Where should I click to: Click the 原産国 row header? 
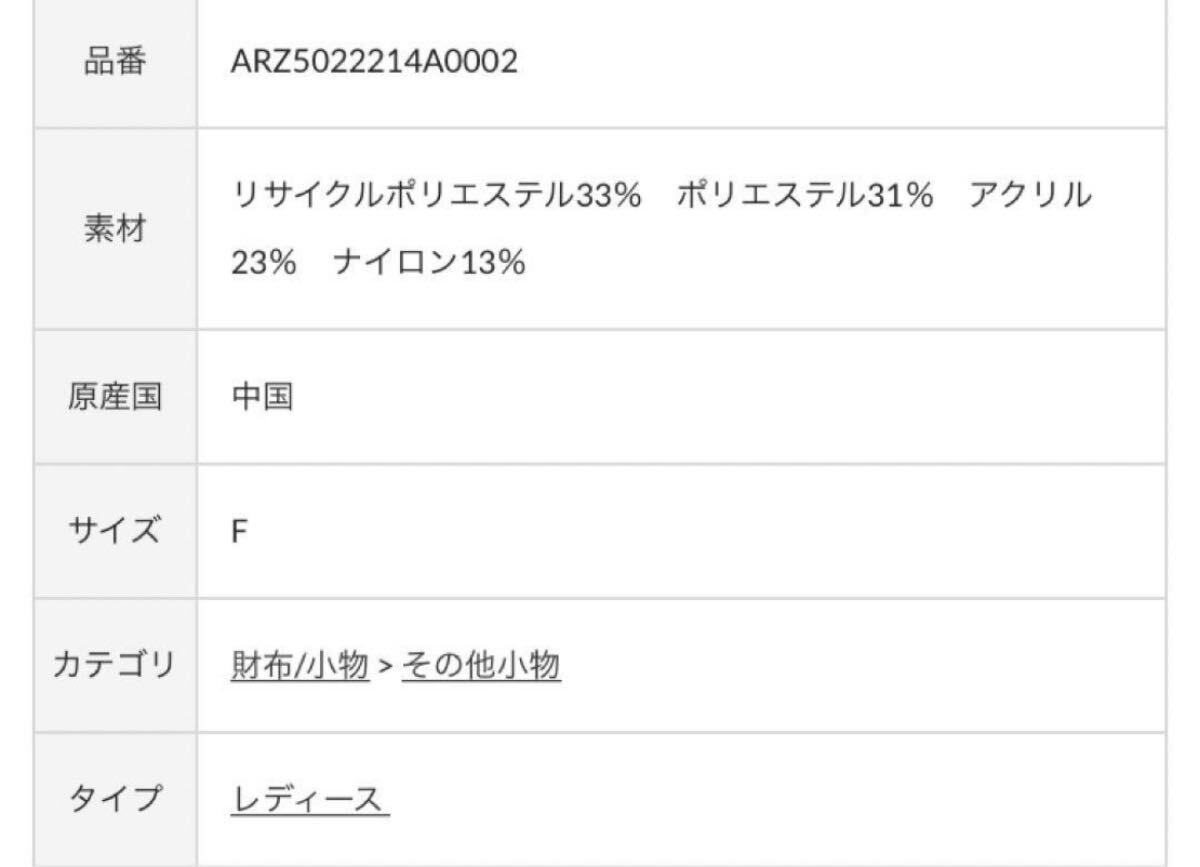pos(115,397)
